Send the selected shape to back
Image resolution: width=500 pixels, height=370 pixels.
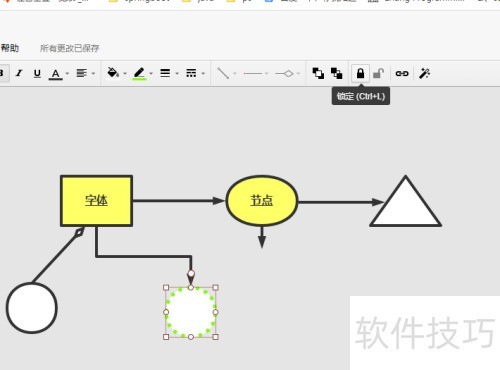point(336,73)
